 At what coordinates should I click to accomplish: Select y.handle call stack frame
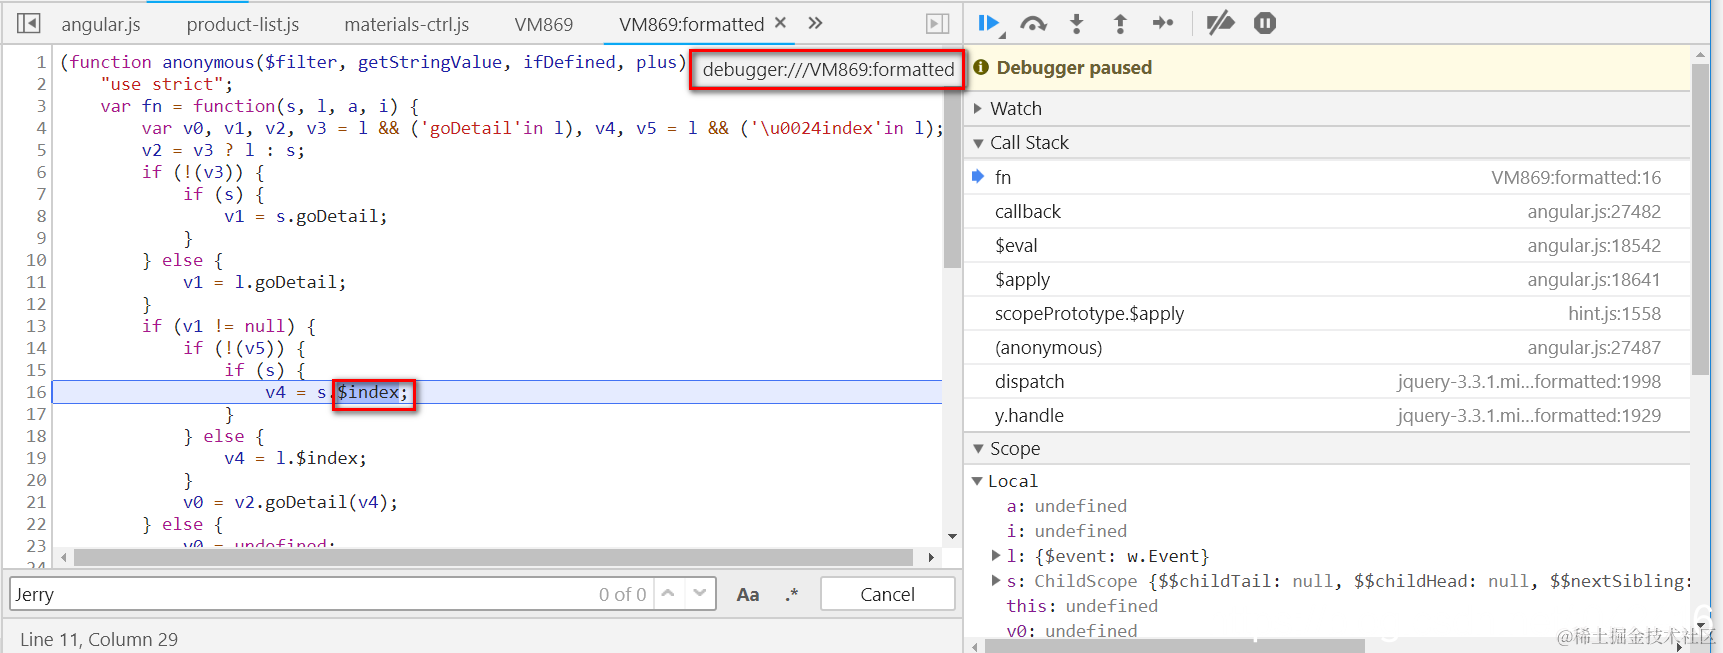pyautogui.click(x=1326, y=415)
